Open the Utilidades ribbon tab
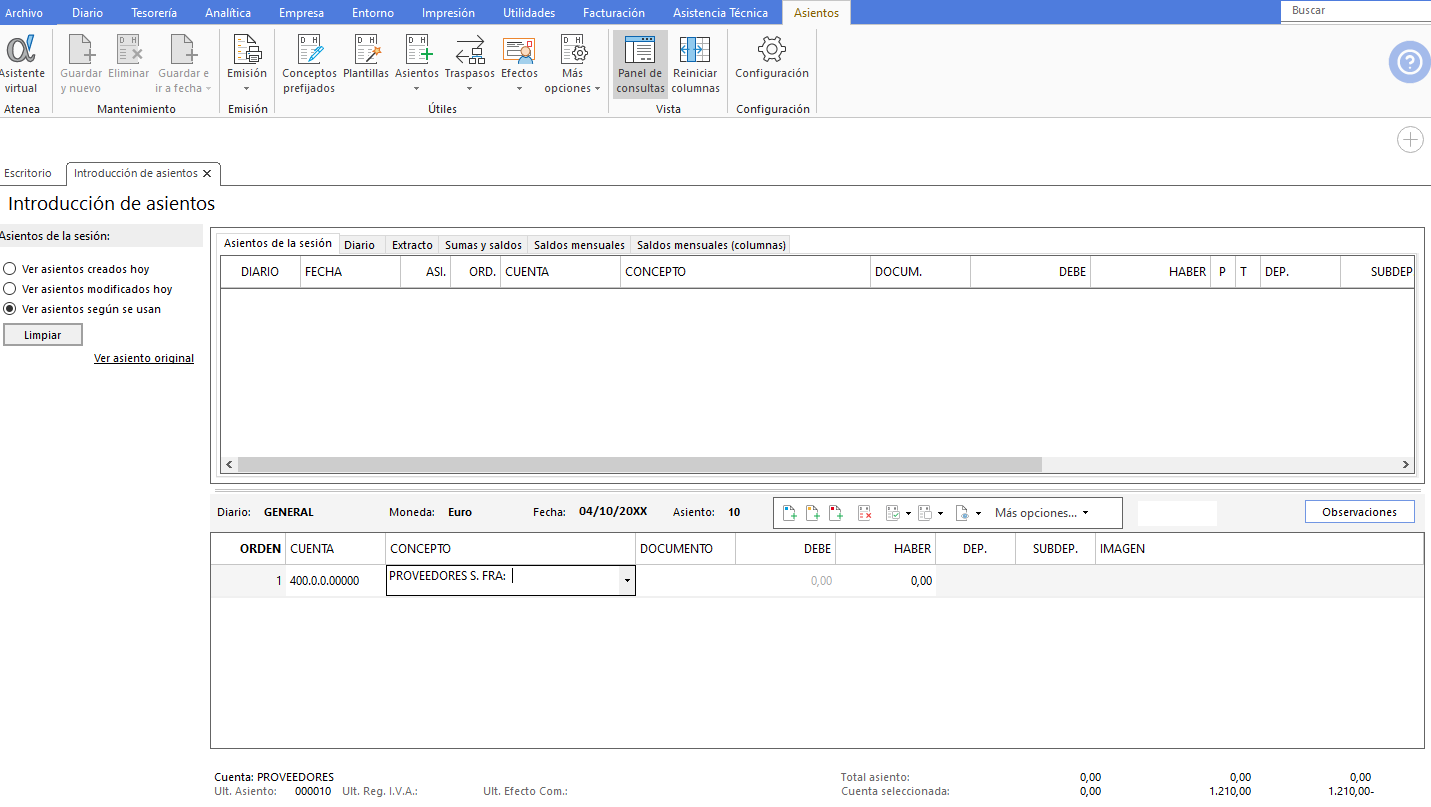The image size is (1431, 807). pos(529,13)
